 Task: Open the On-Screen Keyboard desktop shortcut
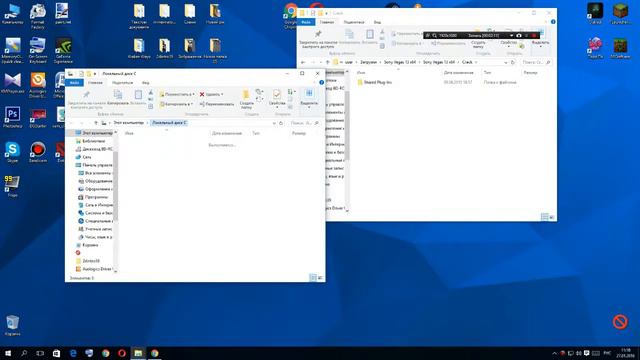point(38,51)
